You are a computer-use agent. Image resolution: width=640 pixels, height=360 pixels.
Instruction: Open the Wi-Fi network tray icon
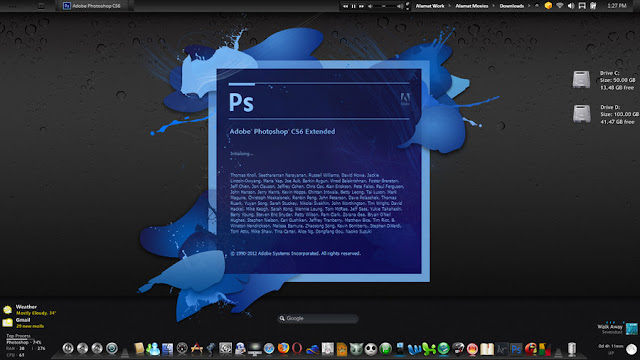click(x=560, y=5)
